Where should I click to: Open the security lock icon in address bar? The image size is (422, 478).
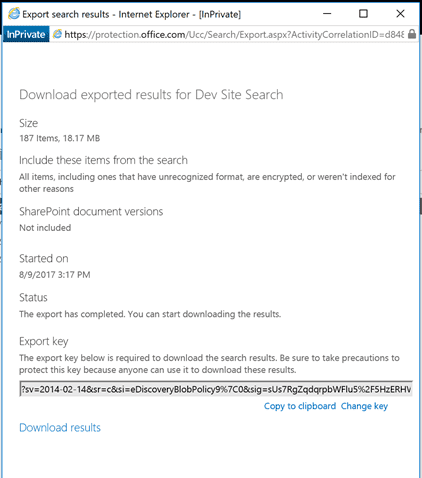[x=412, y=34]
